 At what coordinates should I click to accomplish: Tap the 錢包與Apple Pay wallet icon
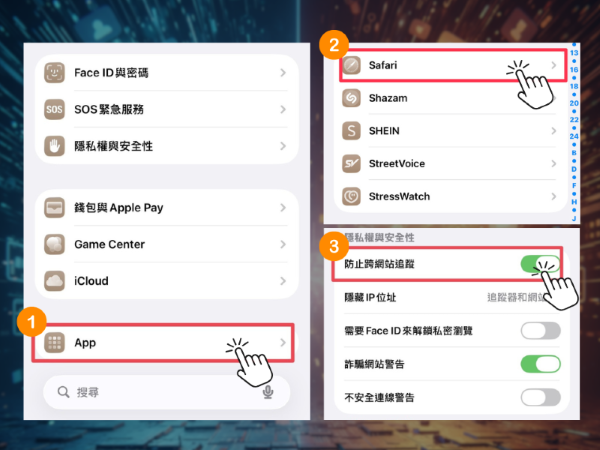pyautogui.click(x=54, y=207)
